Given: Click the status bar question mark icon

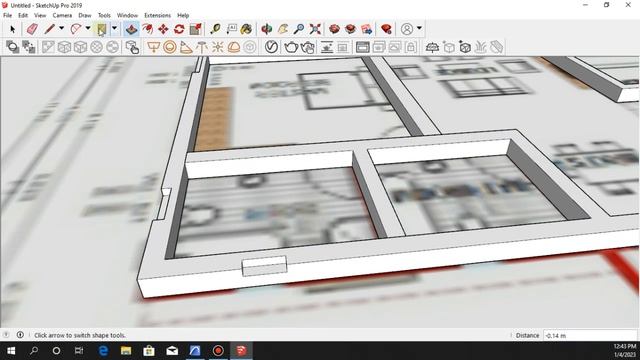Looking at the screenshot, I should 6,335.
